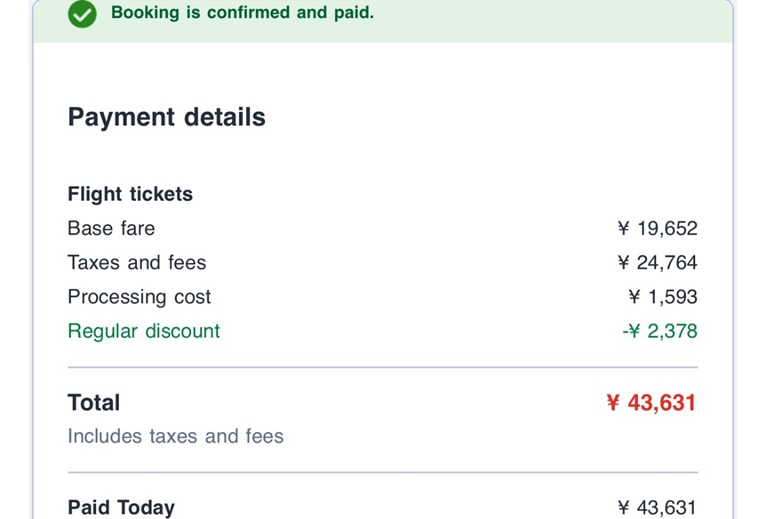Select the -¥ 2,378 discount amount
Image resolution: width=766 pixels, height=519 pixels.
coord(659,331)
